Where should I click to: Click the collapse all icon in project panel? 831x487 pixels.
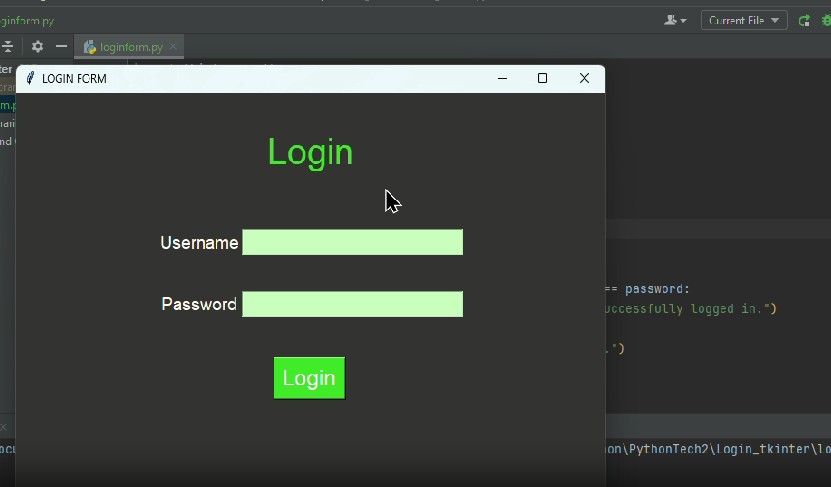7,46
